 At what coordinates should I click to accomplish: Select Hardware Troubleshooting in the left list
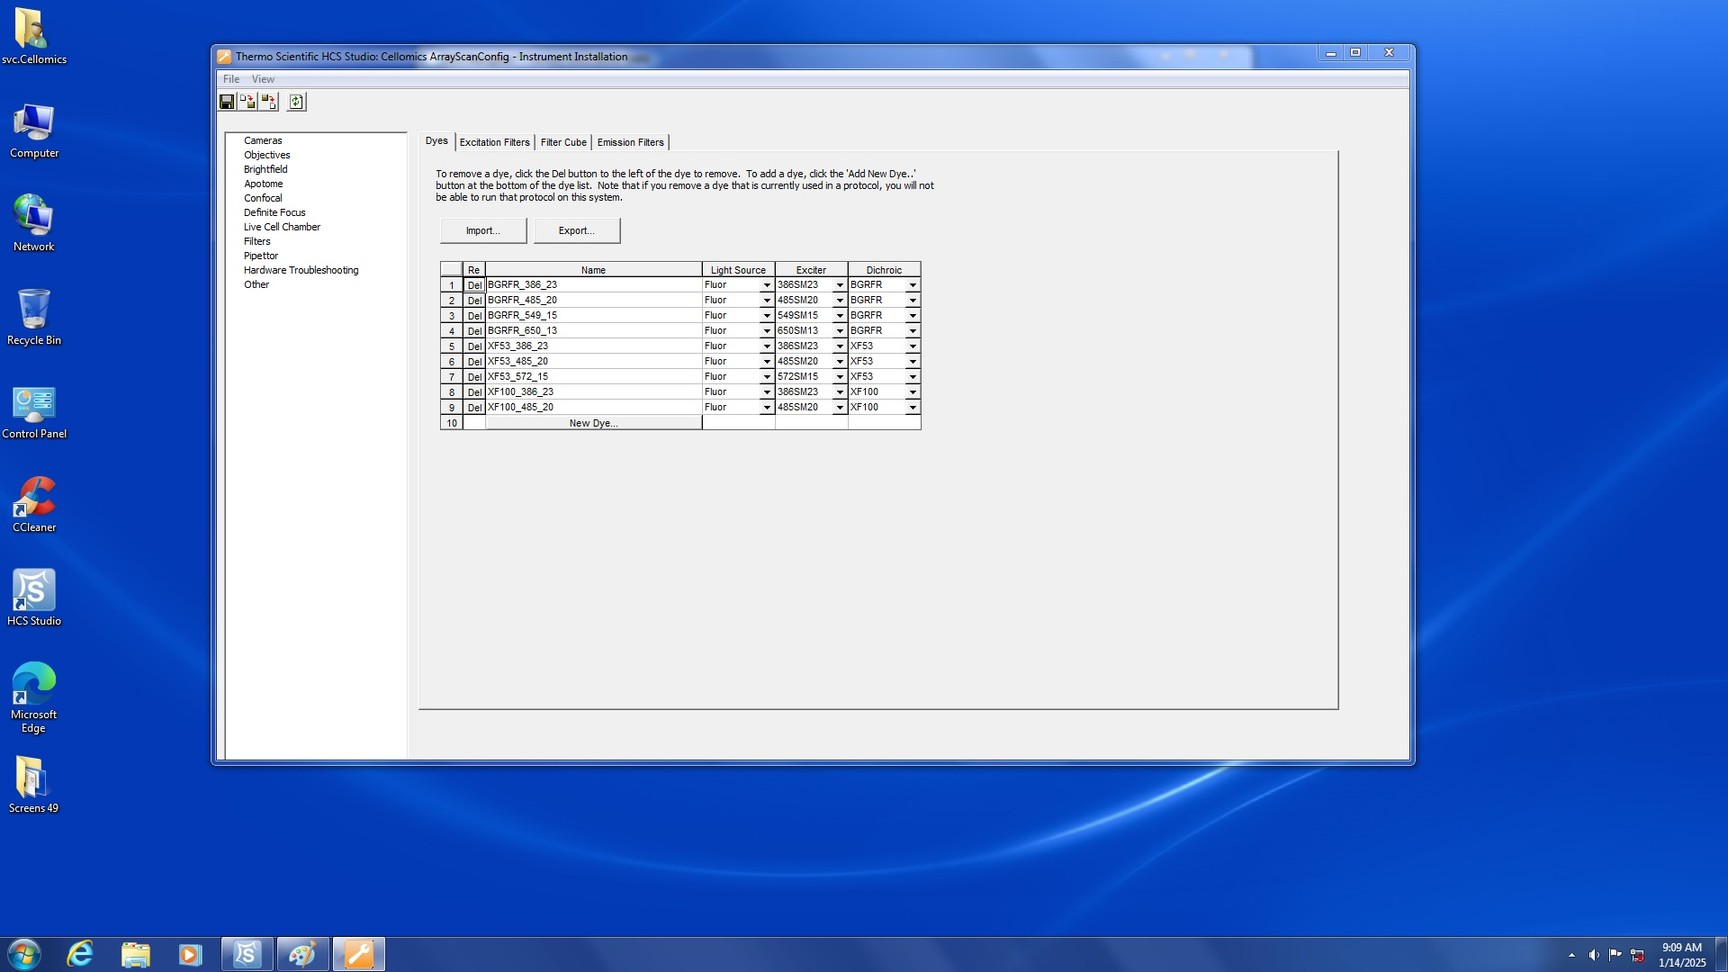301,270
